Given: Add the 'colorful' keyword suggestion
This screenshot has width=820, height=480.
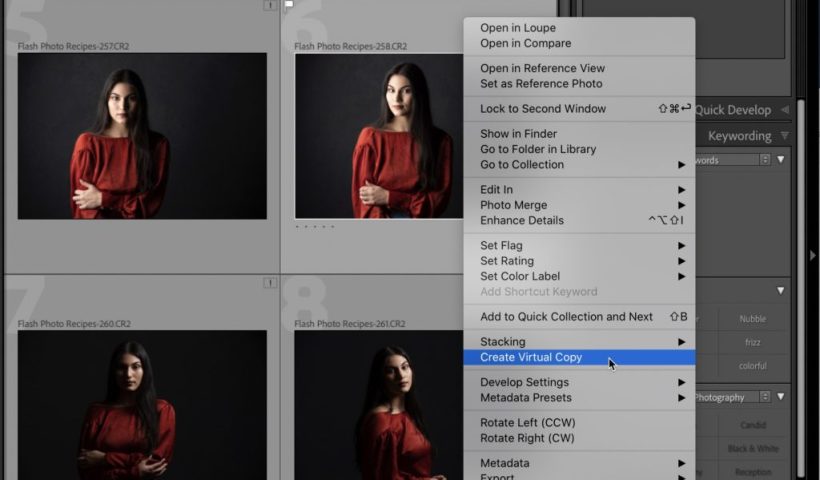Looking at the screenshot, I should (753, 366).
